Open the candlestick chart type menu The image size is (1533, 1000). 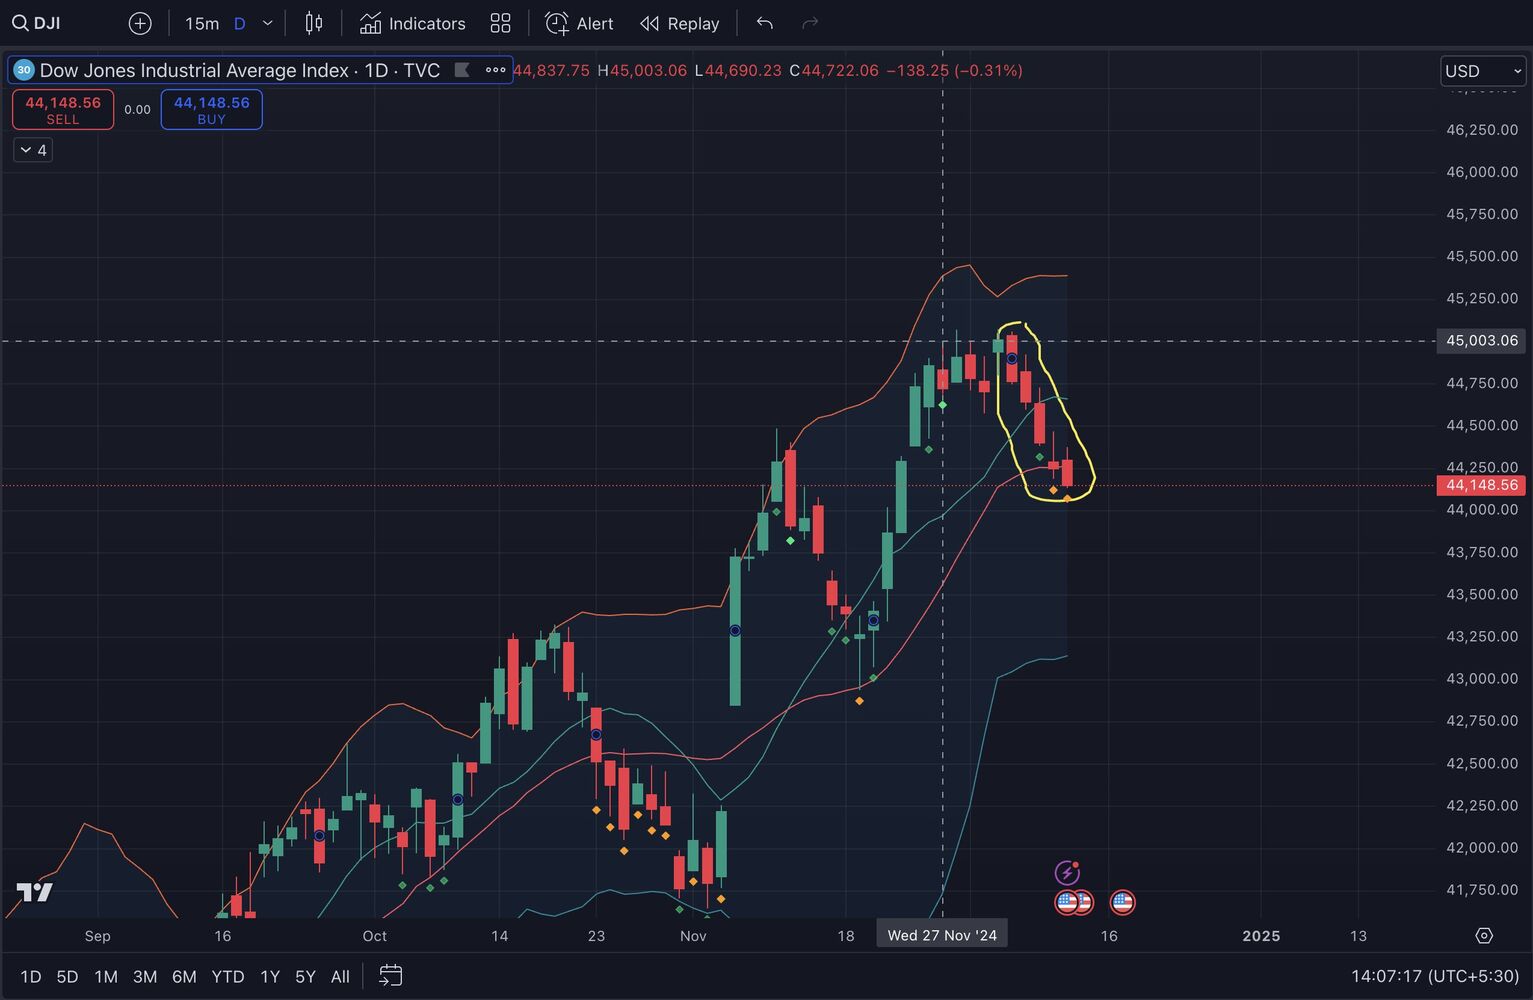(314, 23)
